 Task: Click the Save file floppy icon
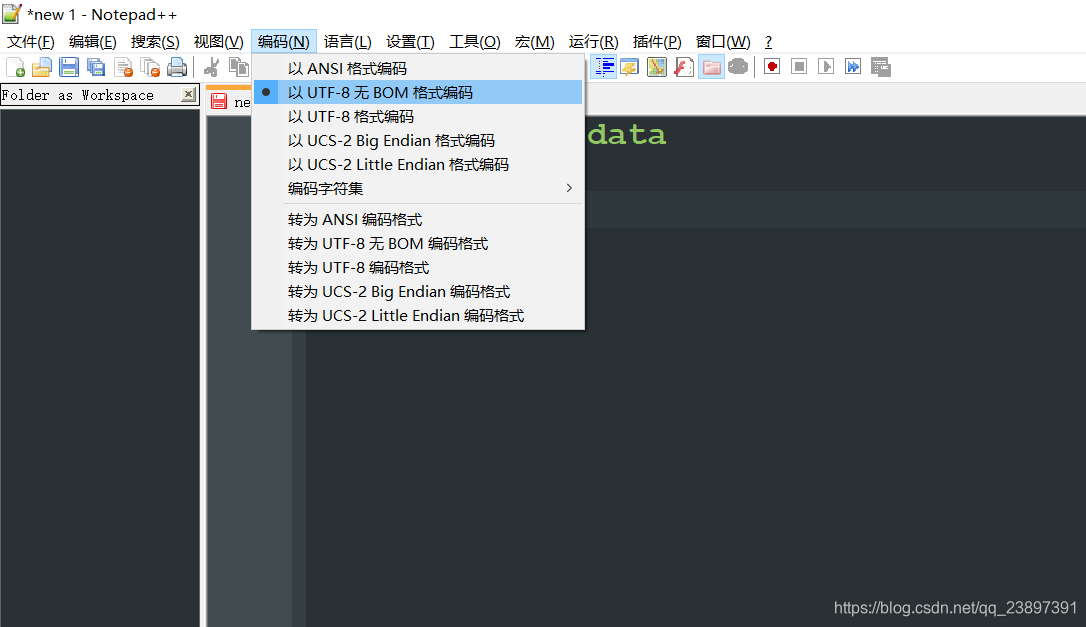(69, 67)
